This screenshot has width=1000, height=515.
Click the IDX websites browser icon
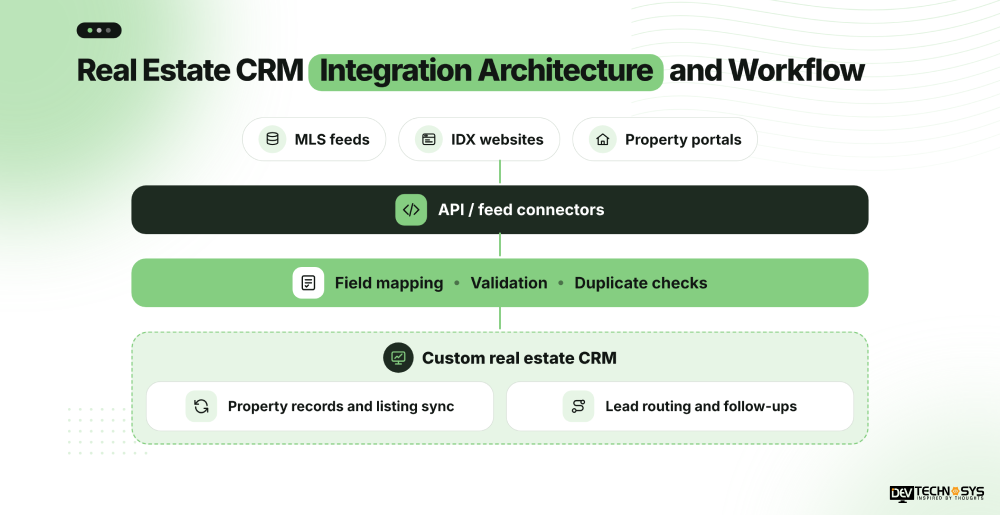coord(429,139)
